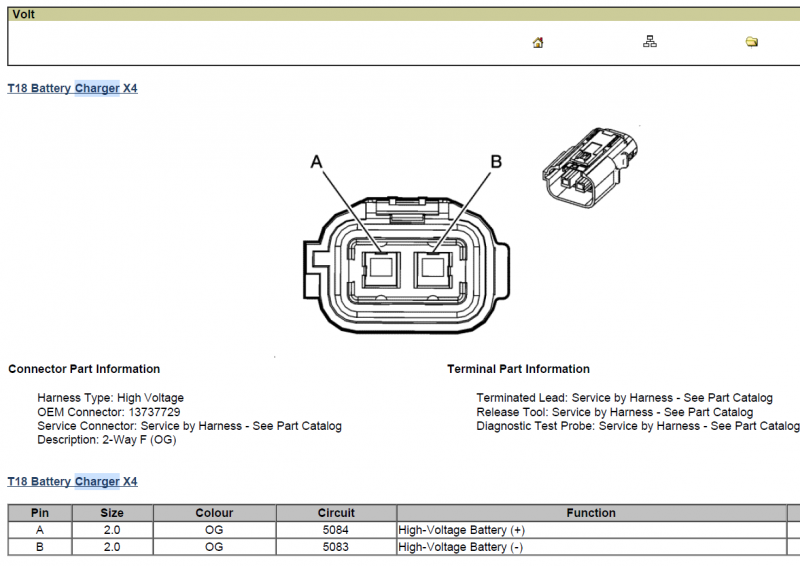Click circuit '5083' cell

[x=336, y=547]
